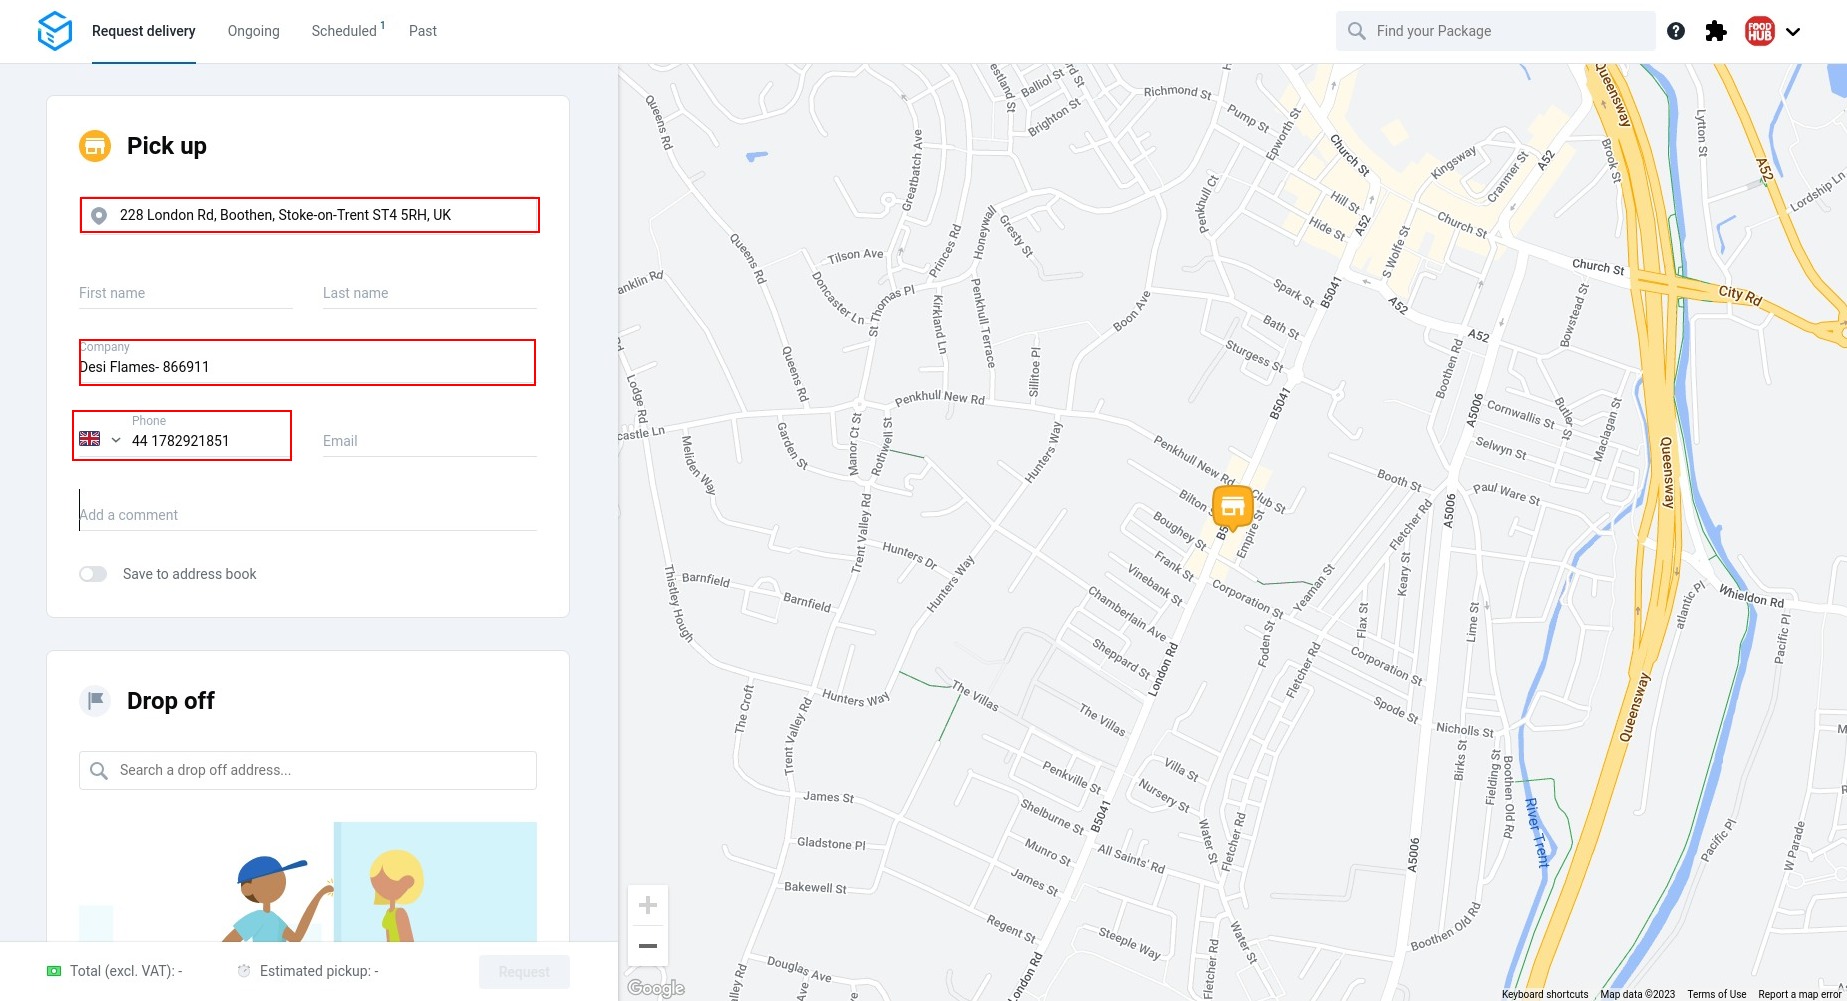This screenshot has width=1847, height=1001.
Task: Toggle Save to address book switch
Action: (93, 574)
